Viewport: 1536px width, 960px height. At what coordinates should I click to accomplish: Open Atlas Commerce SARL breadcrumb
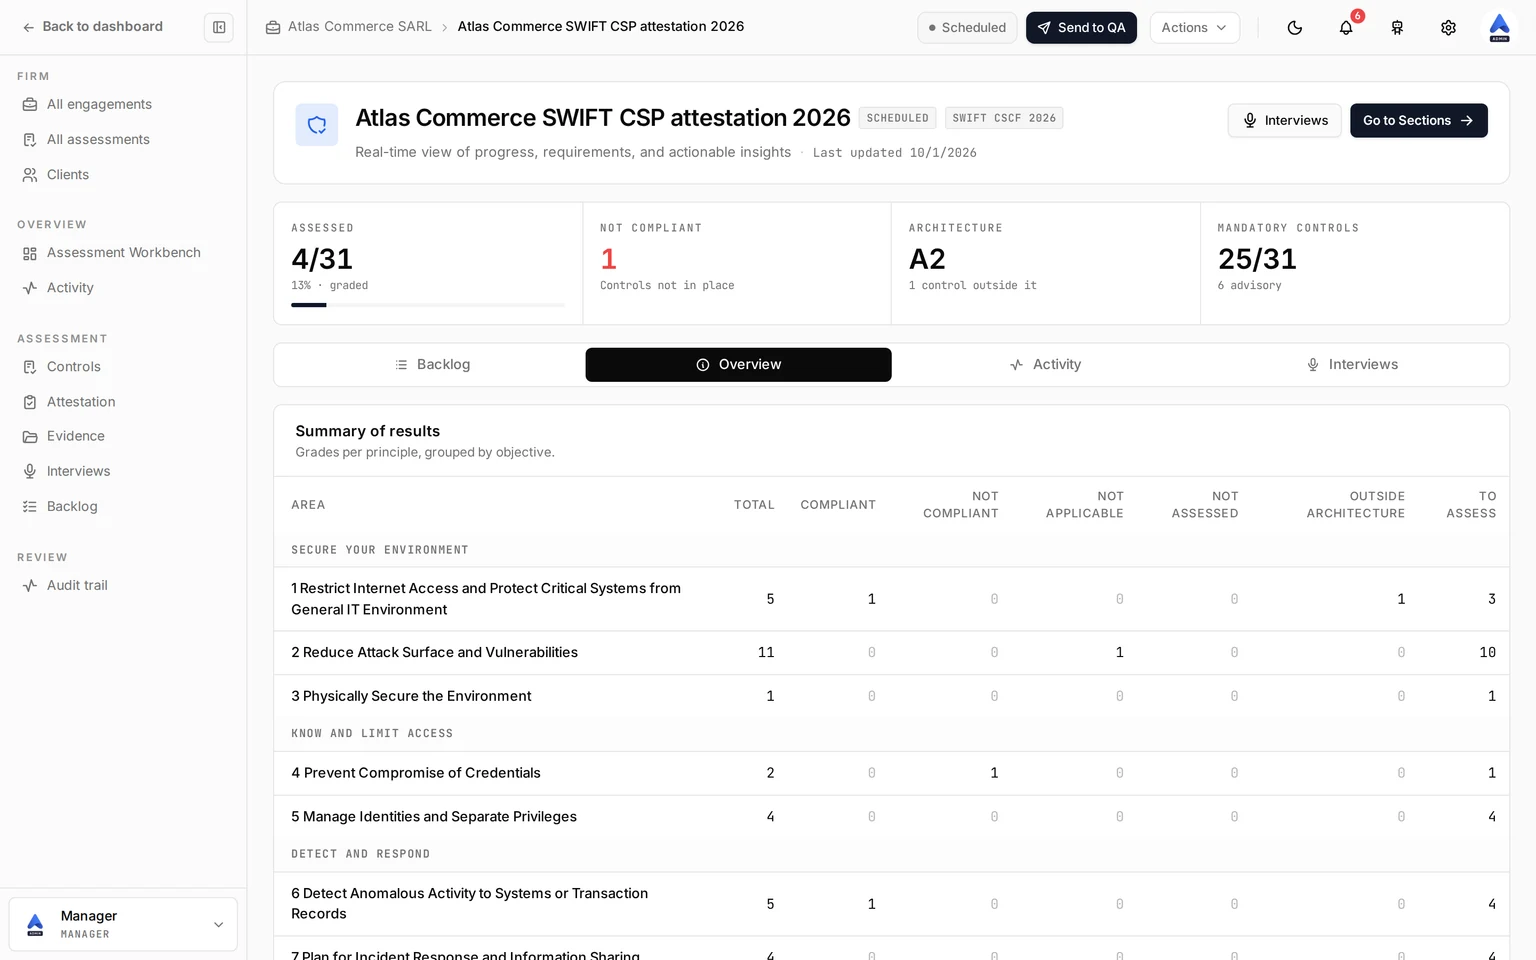pyautogui.click(x=360, y=27)
